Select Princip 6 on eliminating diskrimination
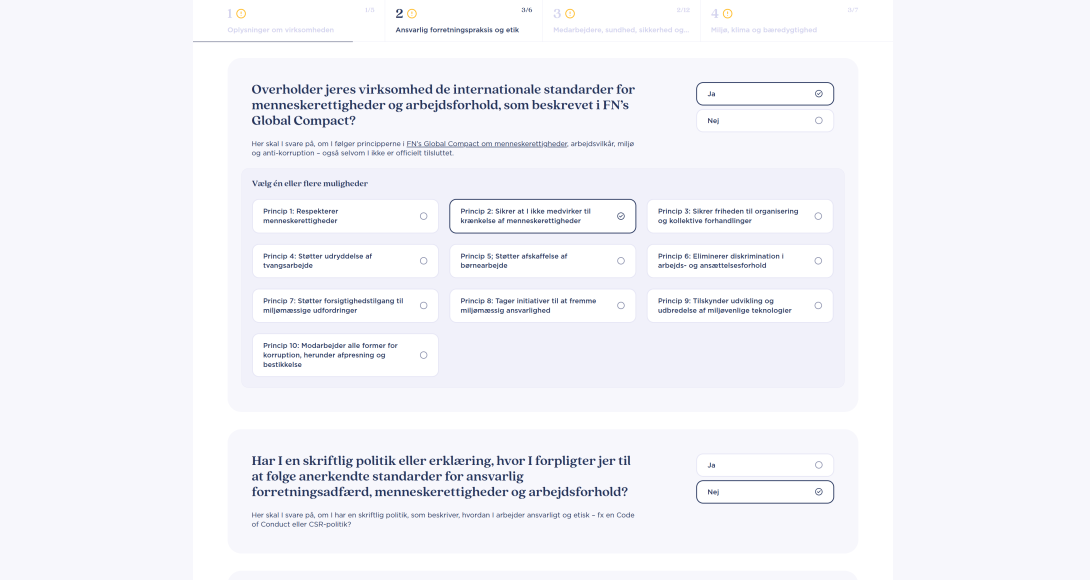1090x580 pixels. 740,261
